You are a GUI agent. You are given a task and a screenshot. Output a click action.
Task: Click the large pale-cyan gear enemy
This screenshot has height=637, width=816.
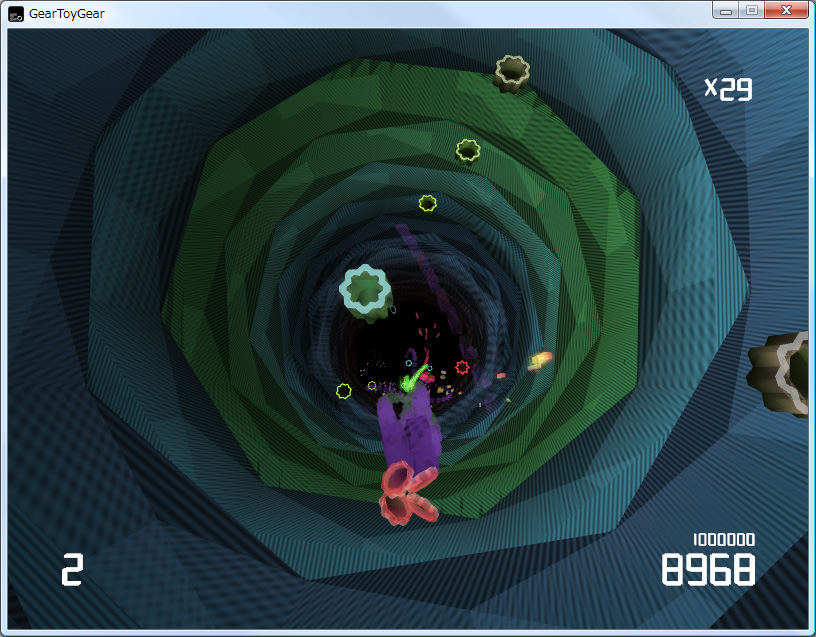coord(366,292)
